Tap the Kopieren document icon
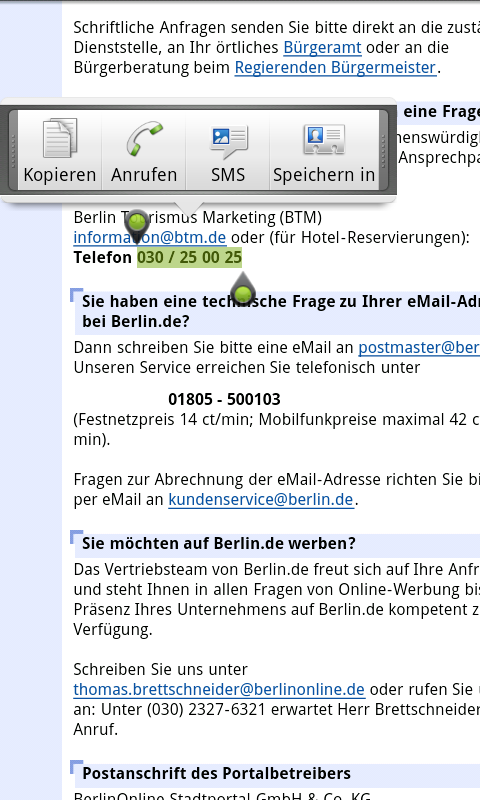Screen dimensions: 480x800 [x=60, y=138]
